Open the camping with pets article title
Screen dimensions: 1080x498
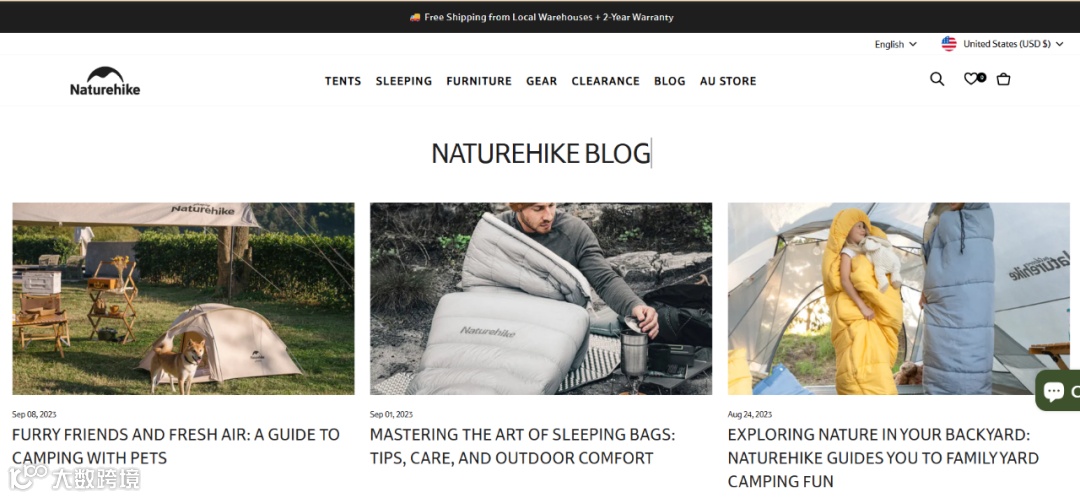click(x=176, y=446)
